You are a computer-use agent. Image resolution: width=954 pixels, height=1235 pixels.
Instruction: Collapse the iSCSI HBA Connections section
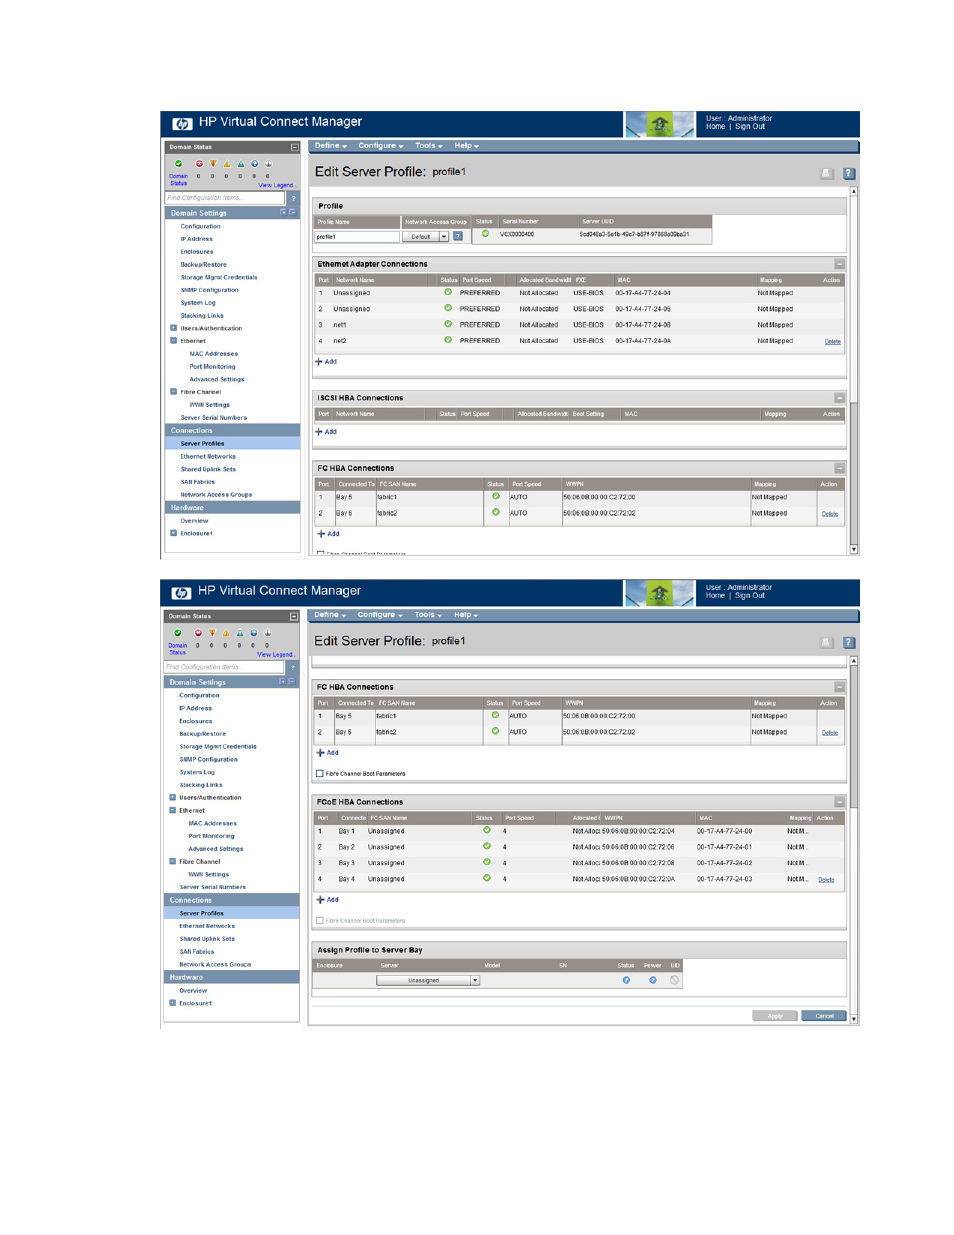[x=840, y=398]
